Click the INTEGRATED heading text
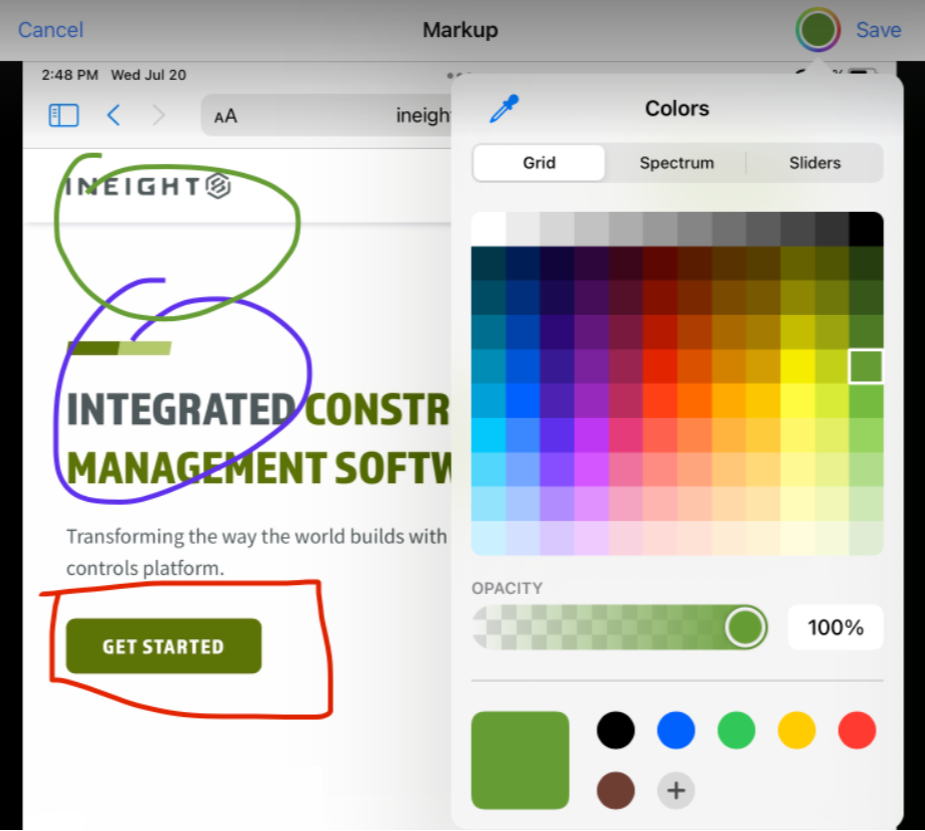 pos(181,409)
